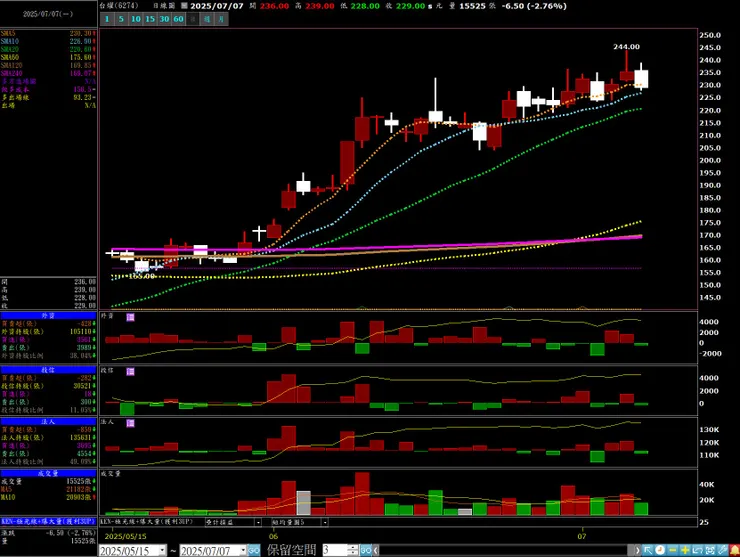Screen dimensions: 740x557
Task: Open the purple settings icon in 外資 panel
Action: click(x=130, y=317)
